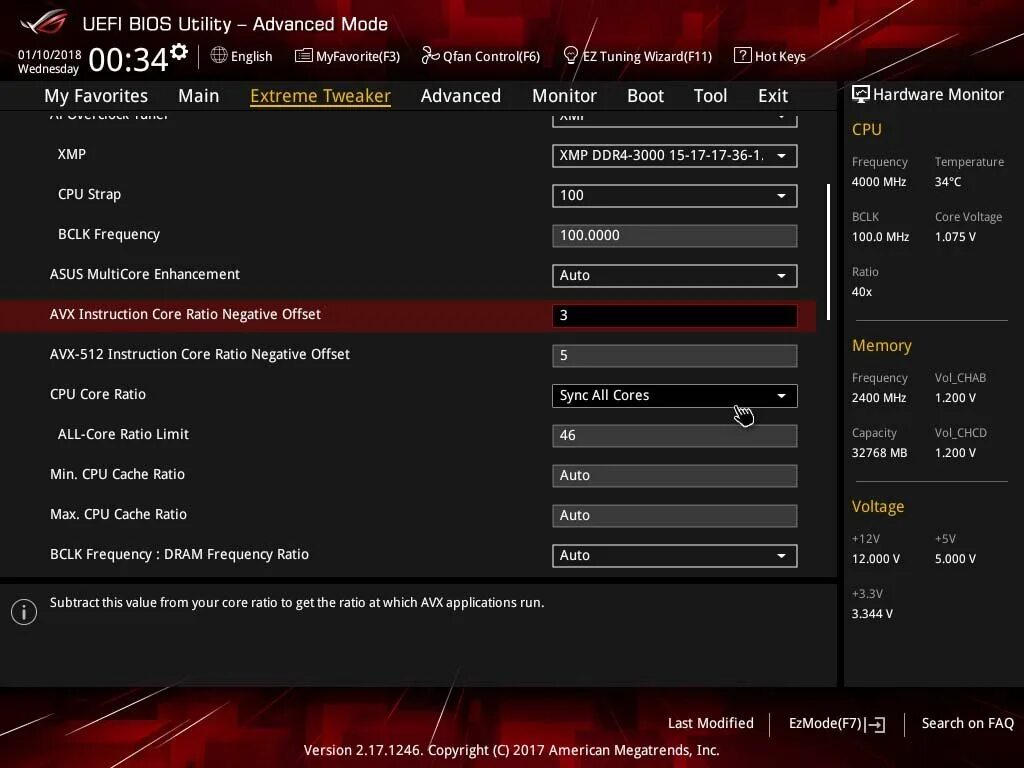Open the Tool tab

point(711,96)
